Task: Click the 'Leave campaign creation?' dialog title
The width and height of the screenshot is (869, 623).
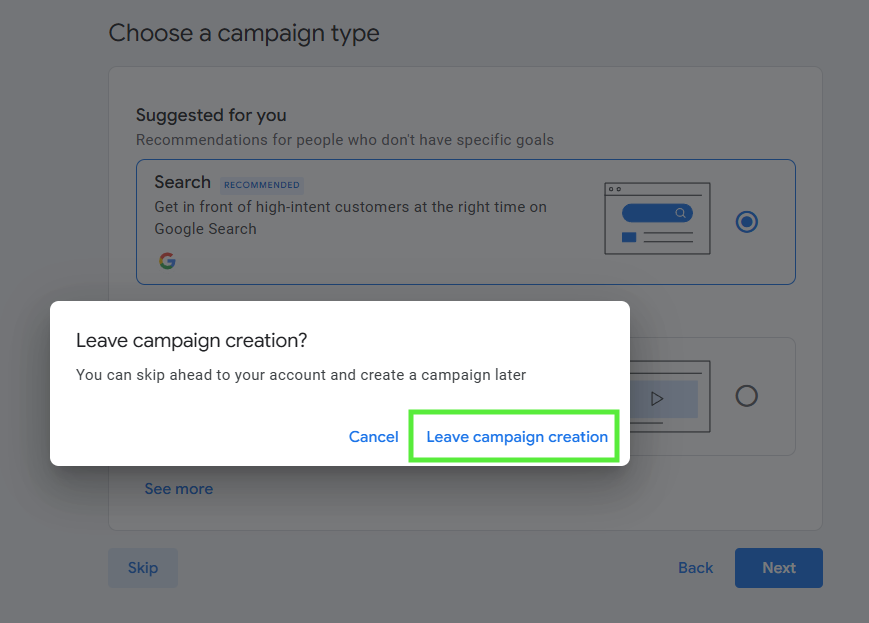Action: click(191, 340)
